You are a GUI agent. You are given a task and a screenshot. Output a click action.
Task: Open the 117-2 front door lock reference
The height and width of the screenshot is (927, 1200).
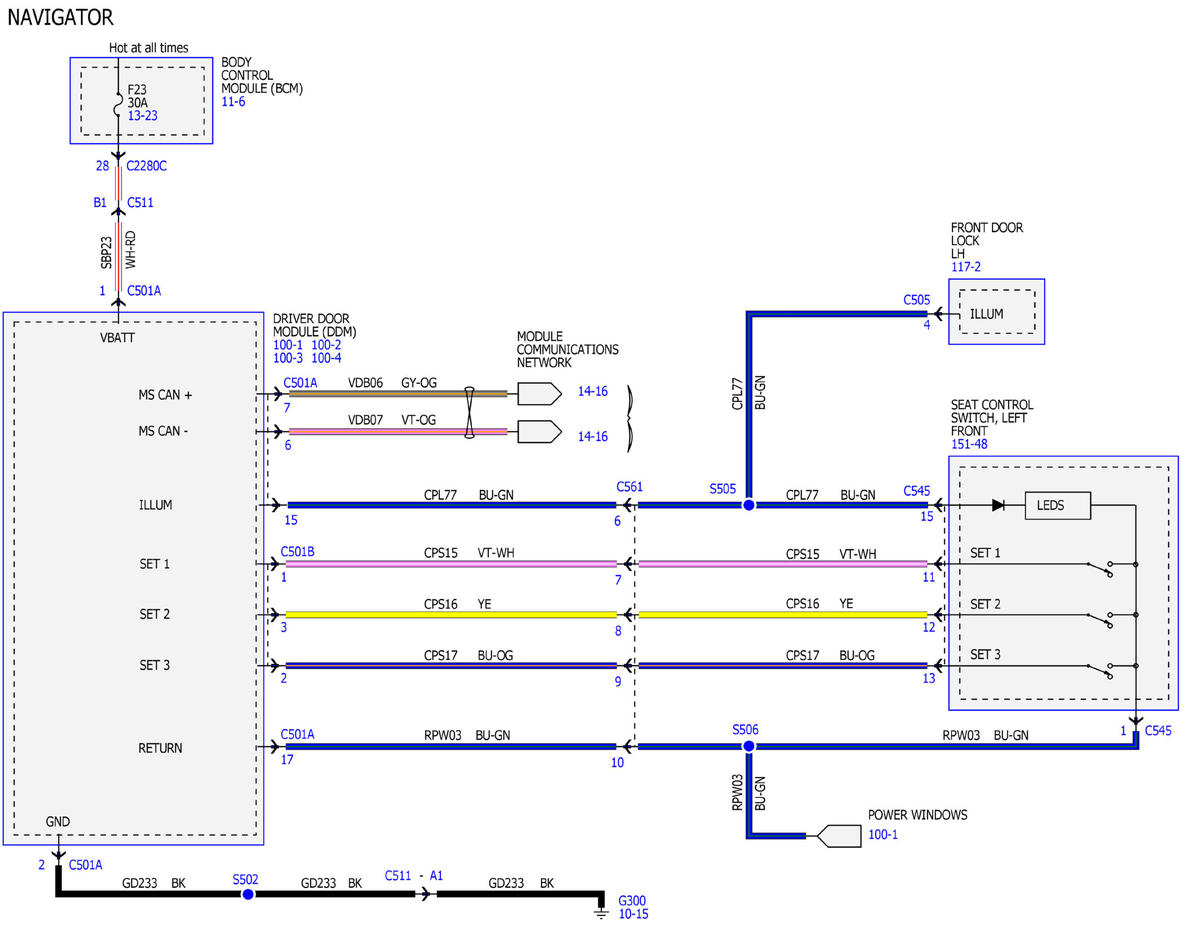tap(968, 267)
